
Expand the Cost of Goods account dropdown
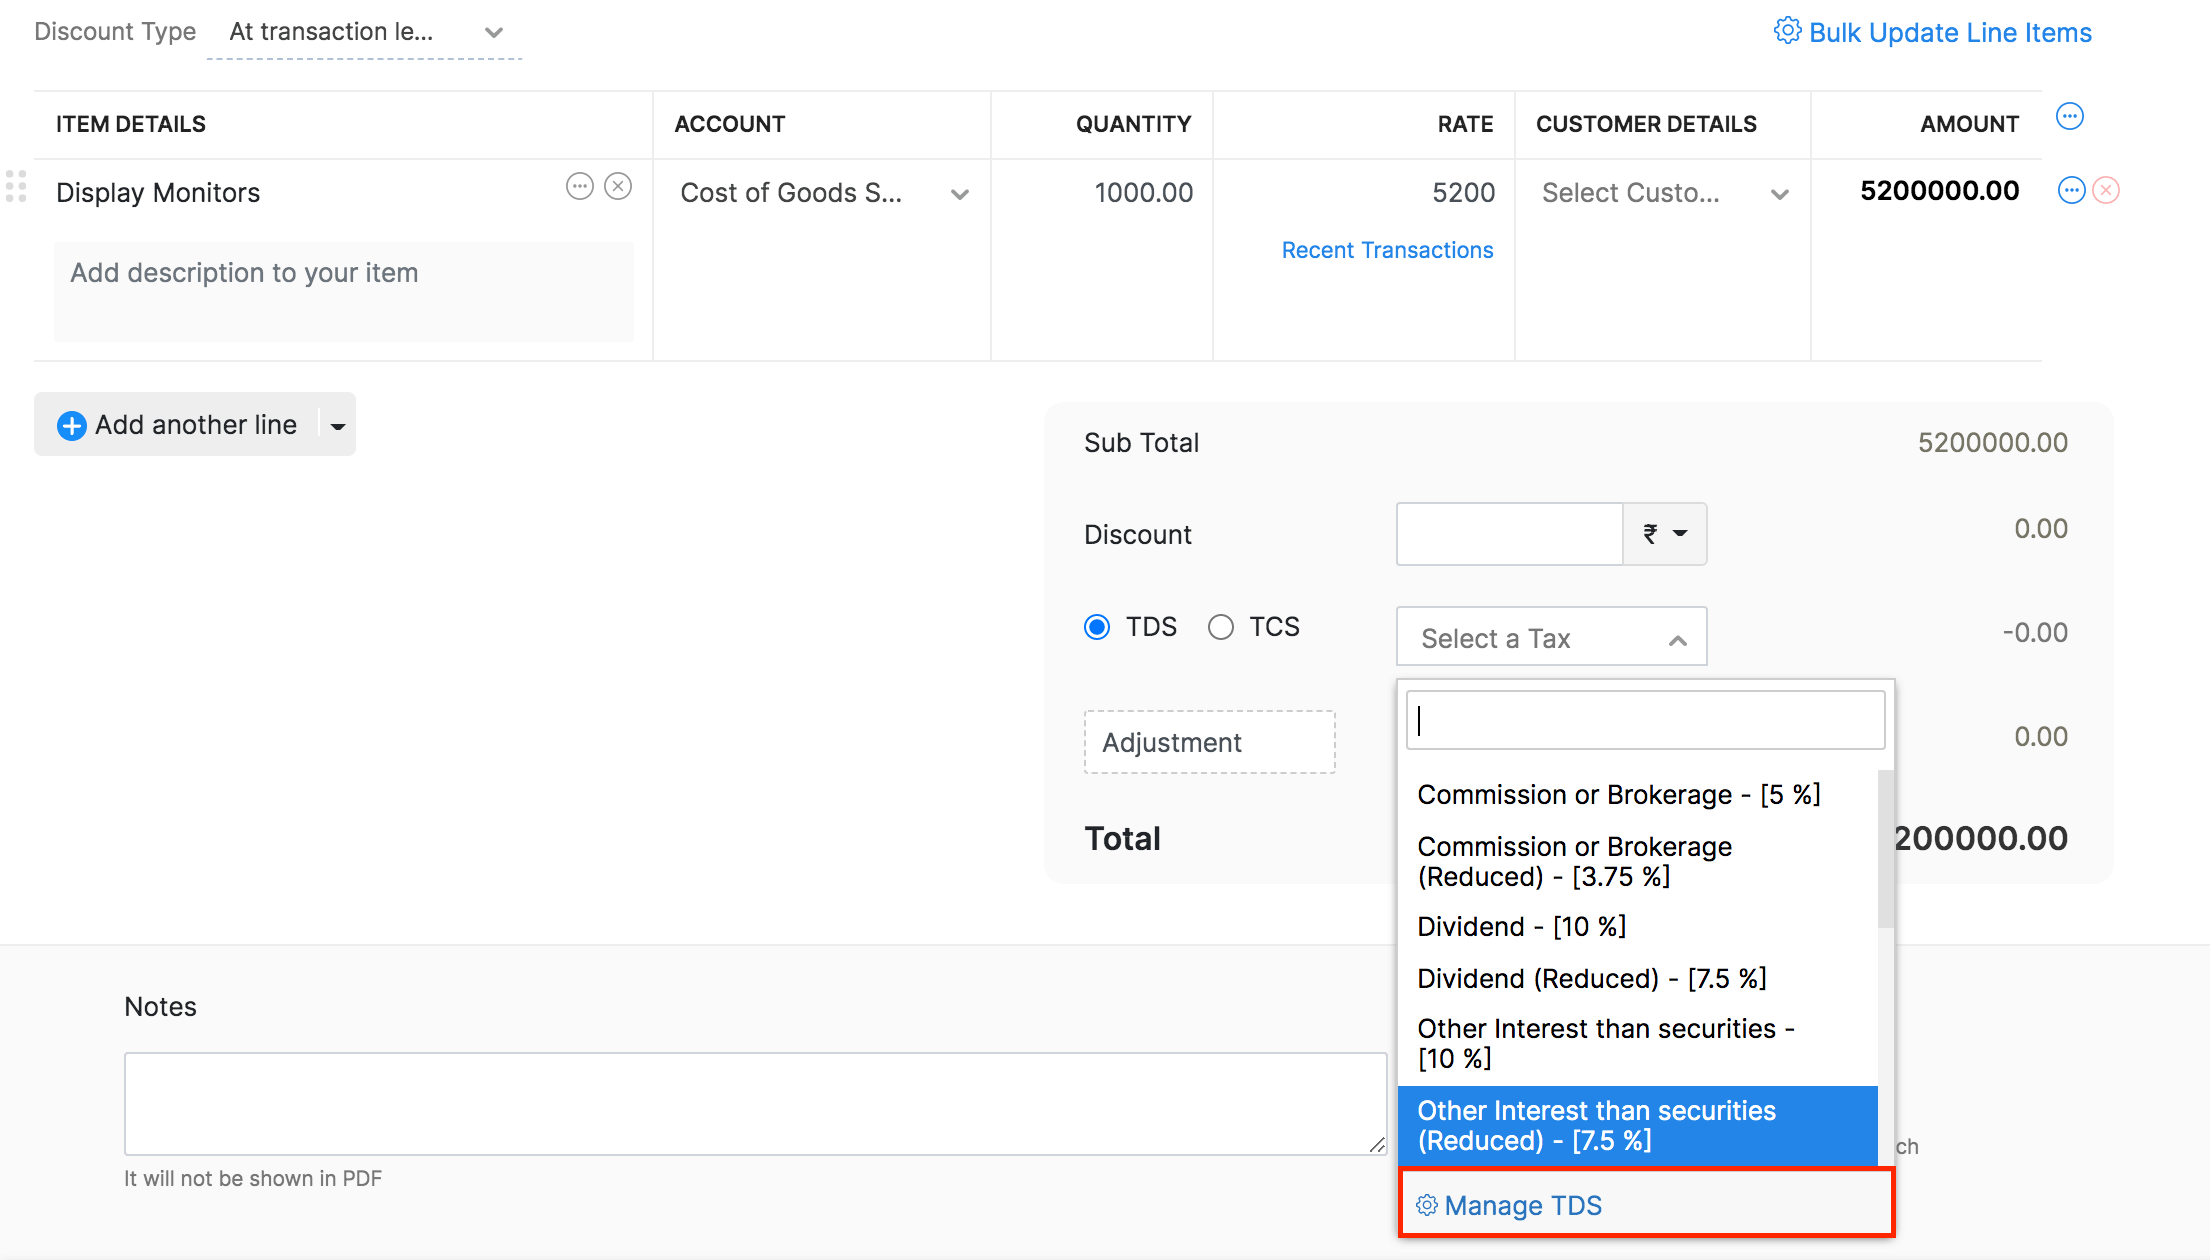[960, 194]
